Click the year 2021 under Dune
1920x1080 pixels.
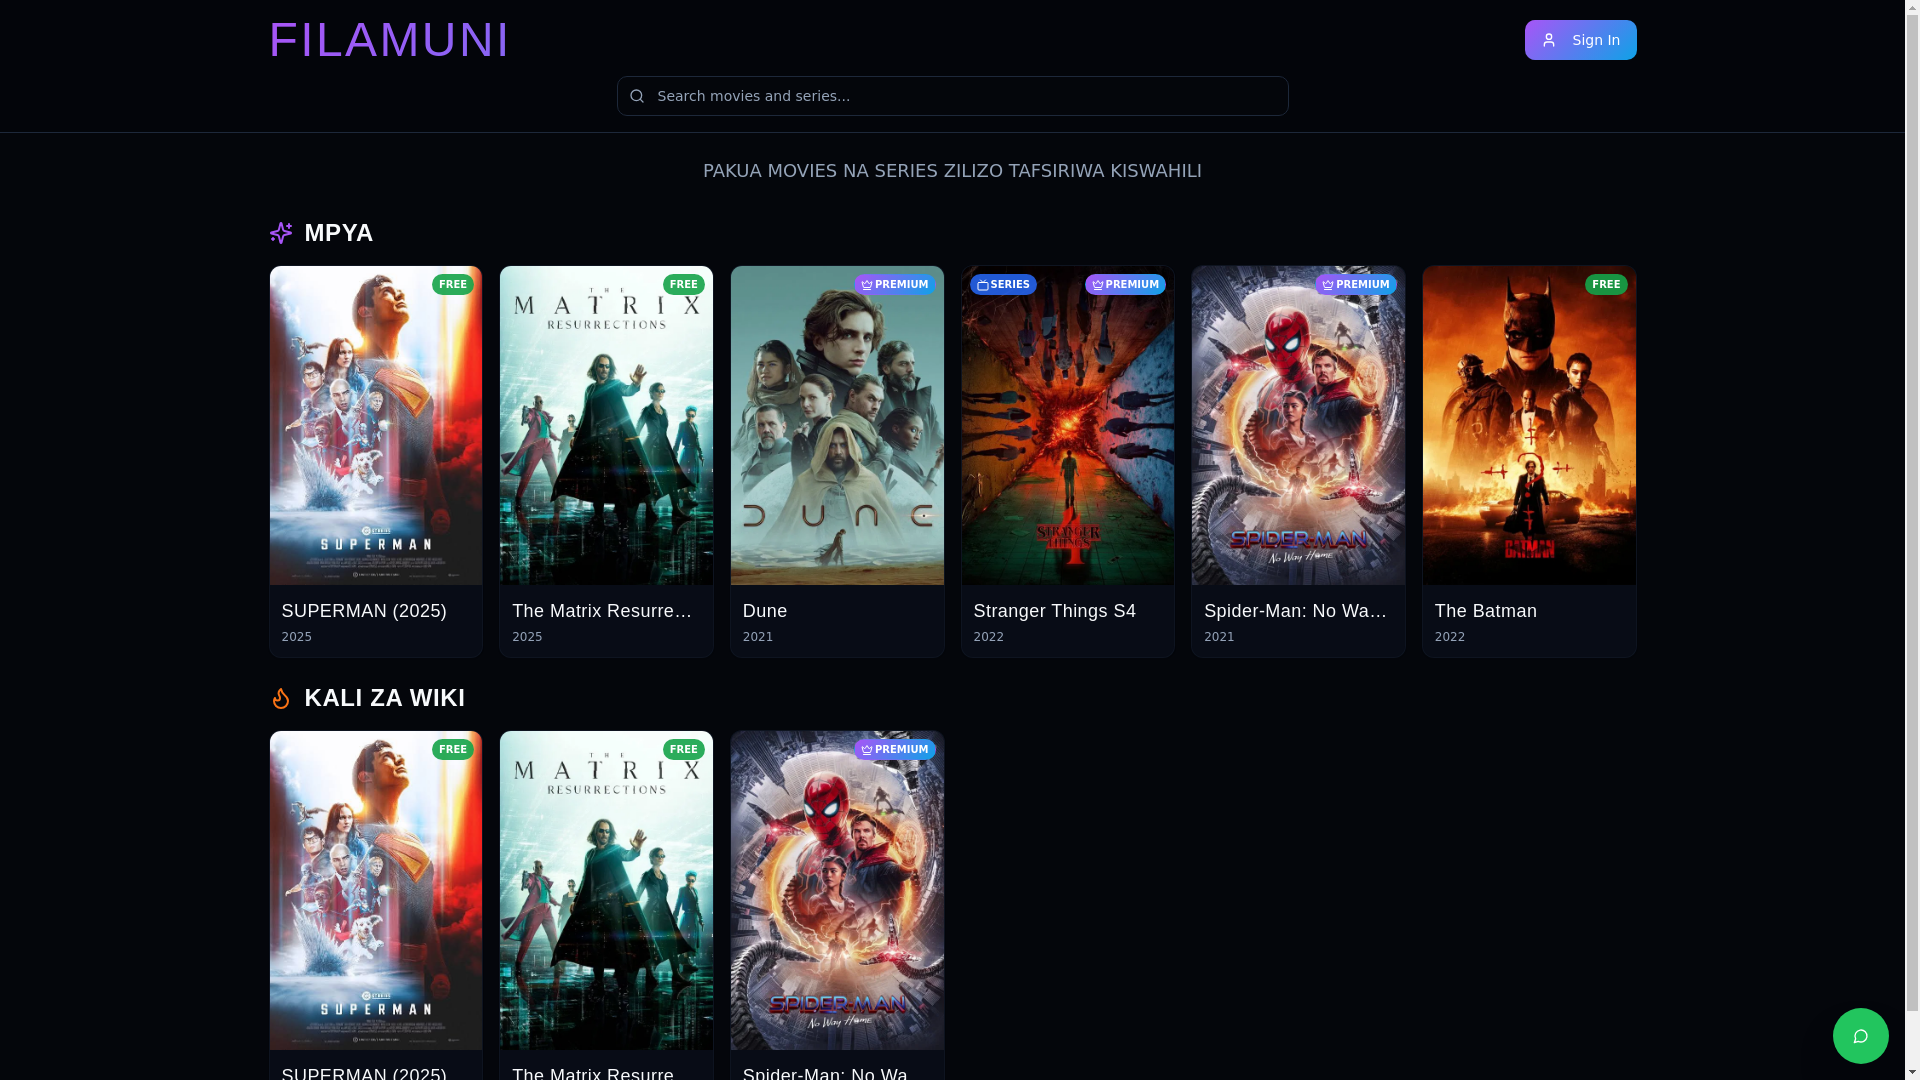tap(758, 637)
